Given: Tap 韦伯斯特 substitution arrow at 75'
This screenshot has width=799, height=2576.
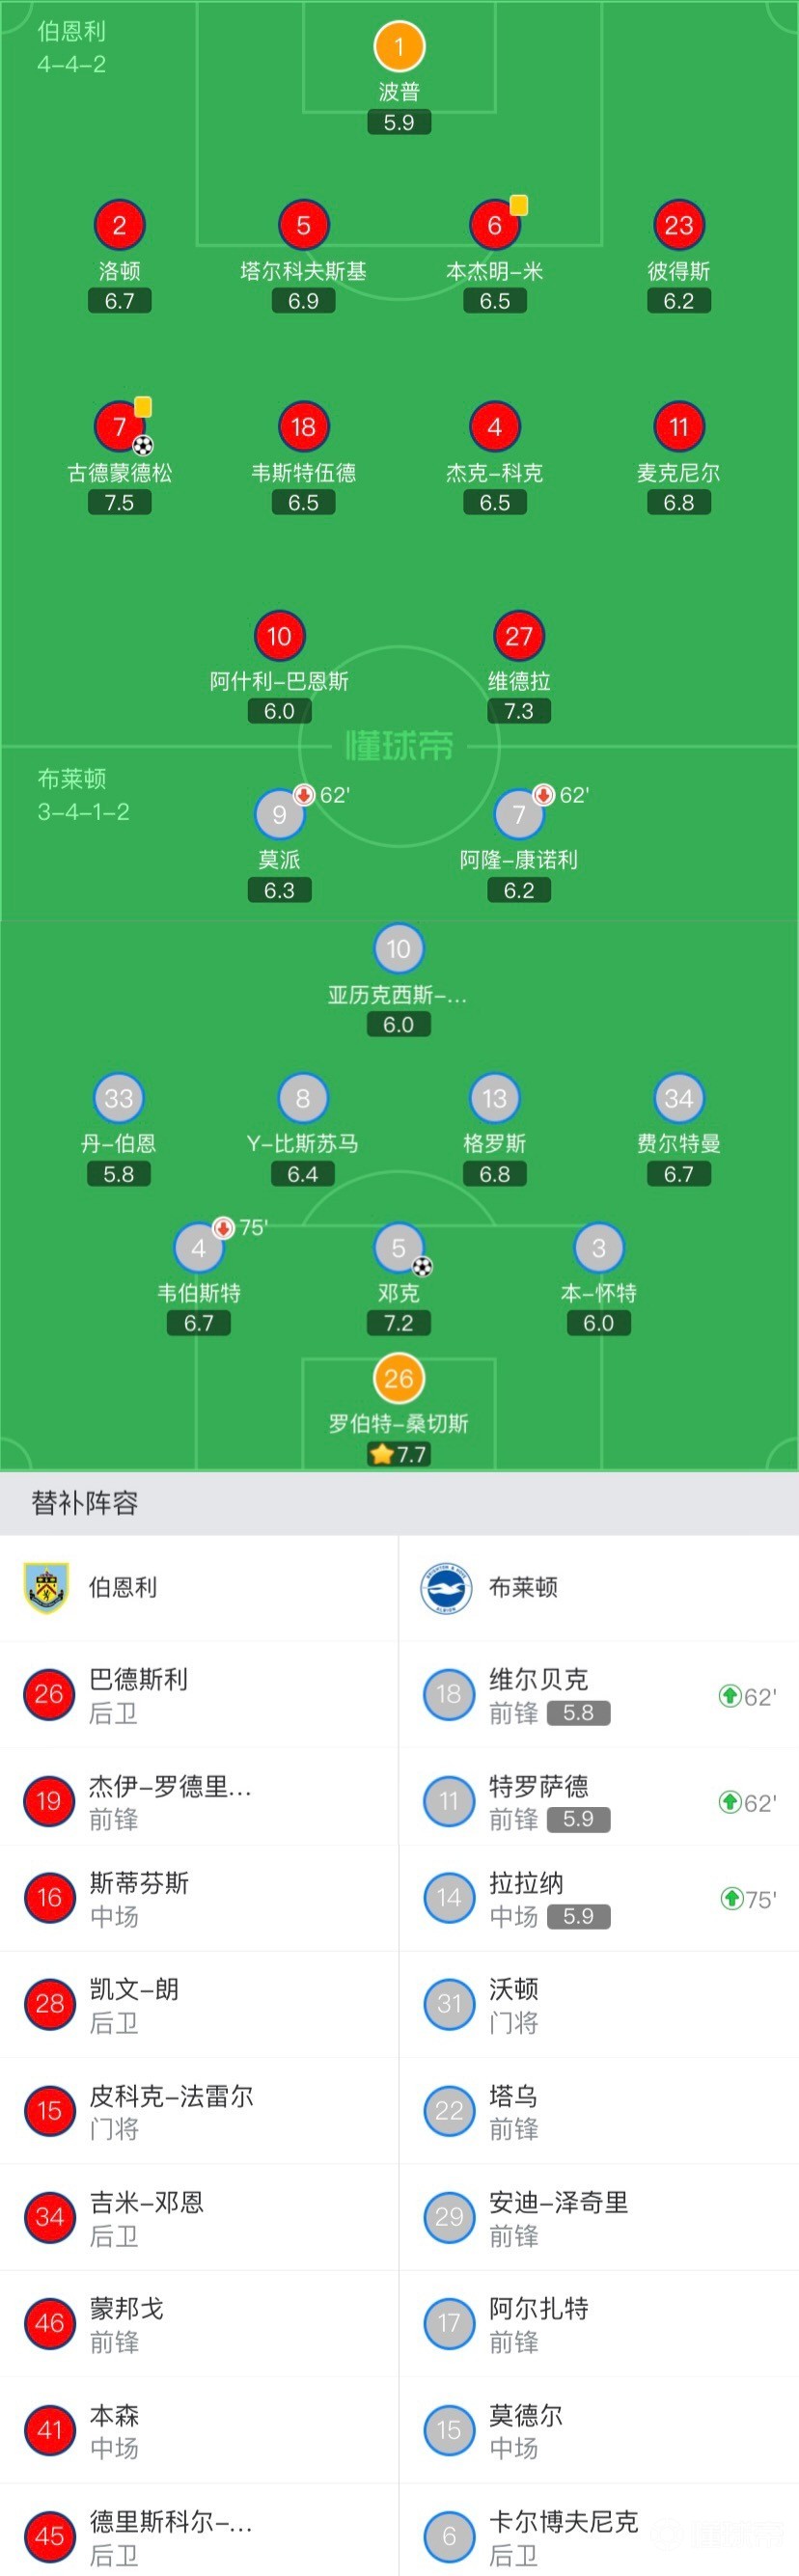Looking at the screenshot, I should coord(224,1227).
